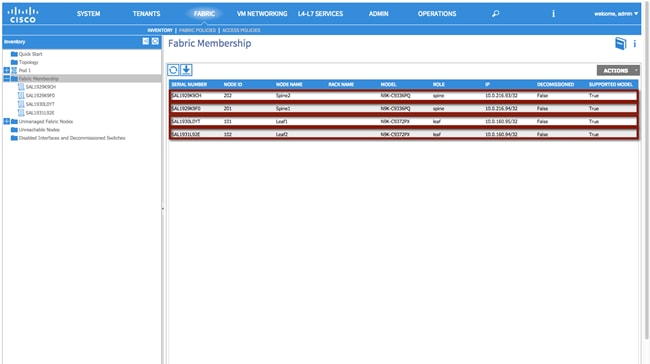Image resolution: width=650 pixels, height=364 pixels.
Task: Select the Topology item in the Inventory tree
Action: point(28,62)
